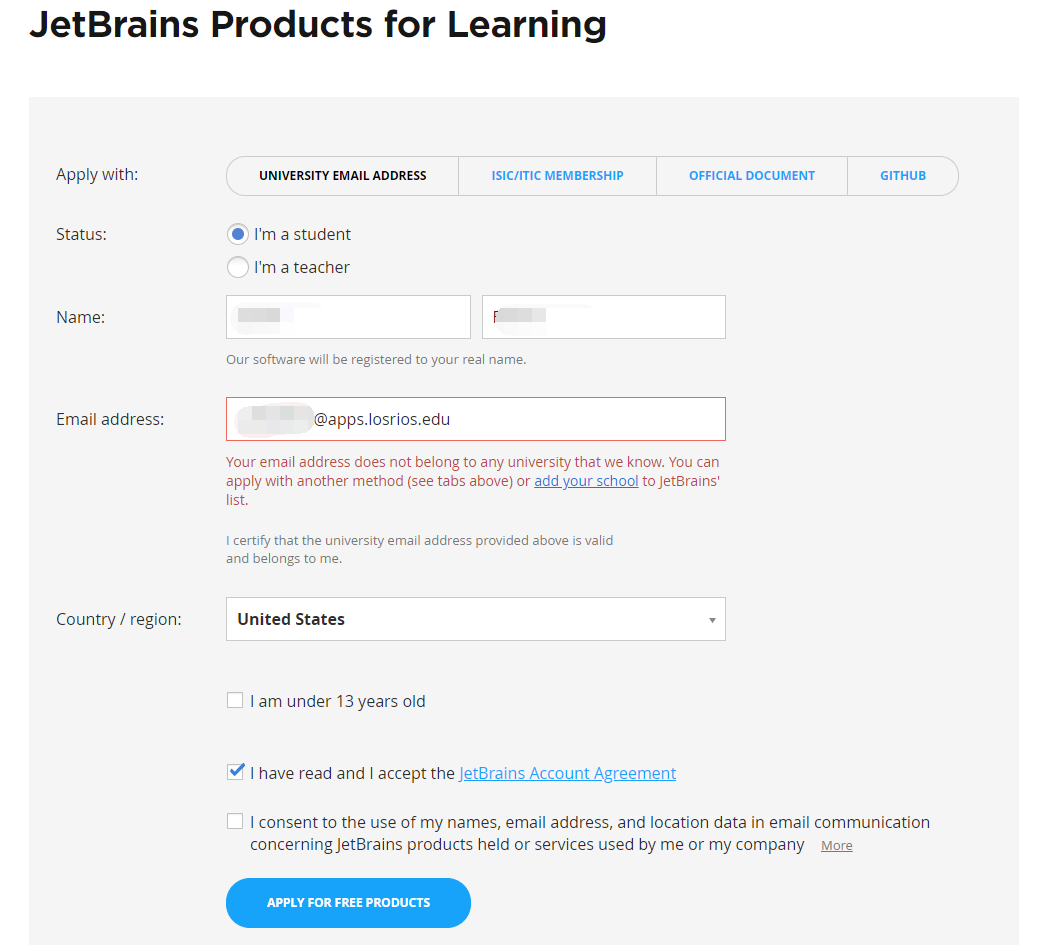Expand the "More" consent details link

pyautogui.click(x=837, y=846)
